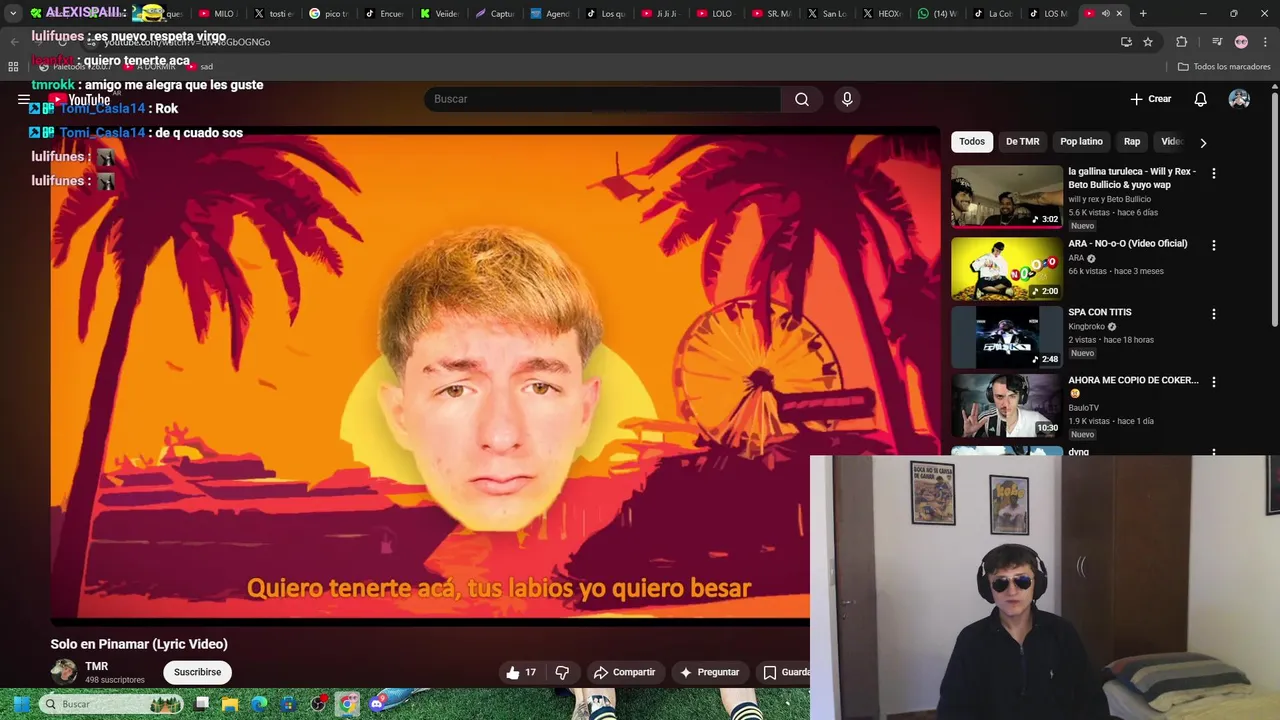Open the TMR channel avatar
The image size is (1280, 720).
tap(64, 672)
